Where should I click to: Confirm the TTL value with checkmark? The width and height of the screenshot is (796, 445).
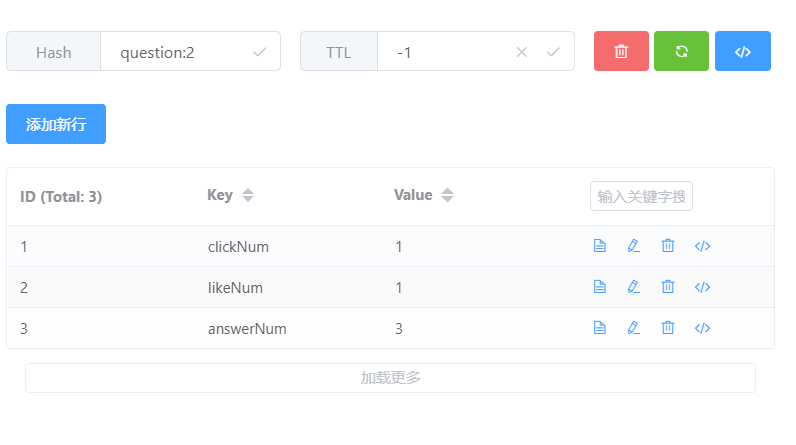pyautogui.click(x=553, y=52)
